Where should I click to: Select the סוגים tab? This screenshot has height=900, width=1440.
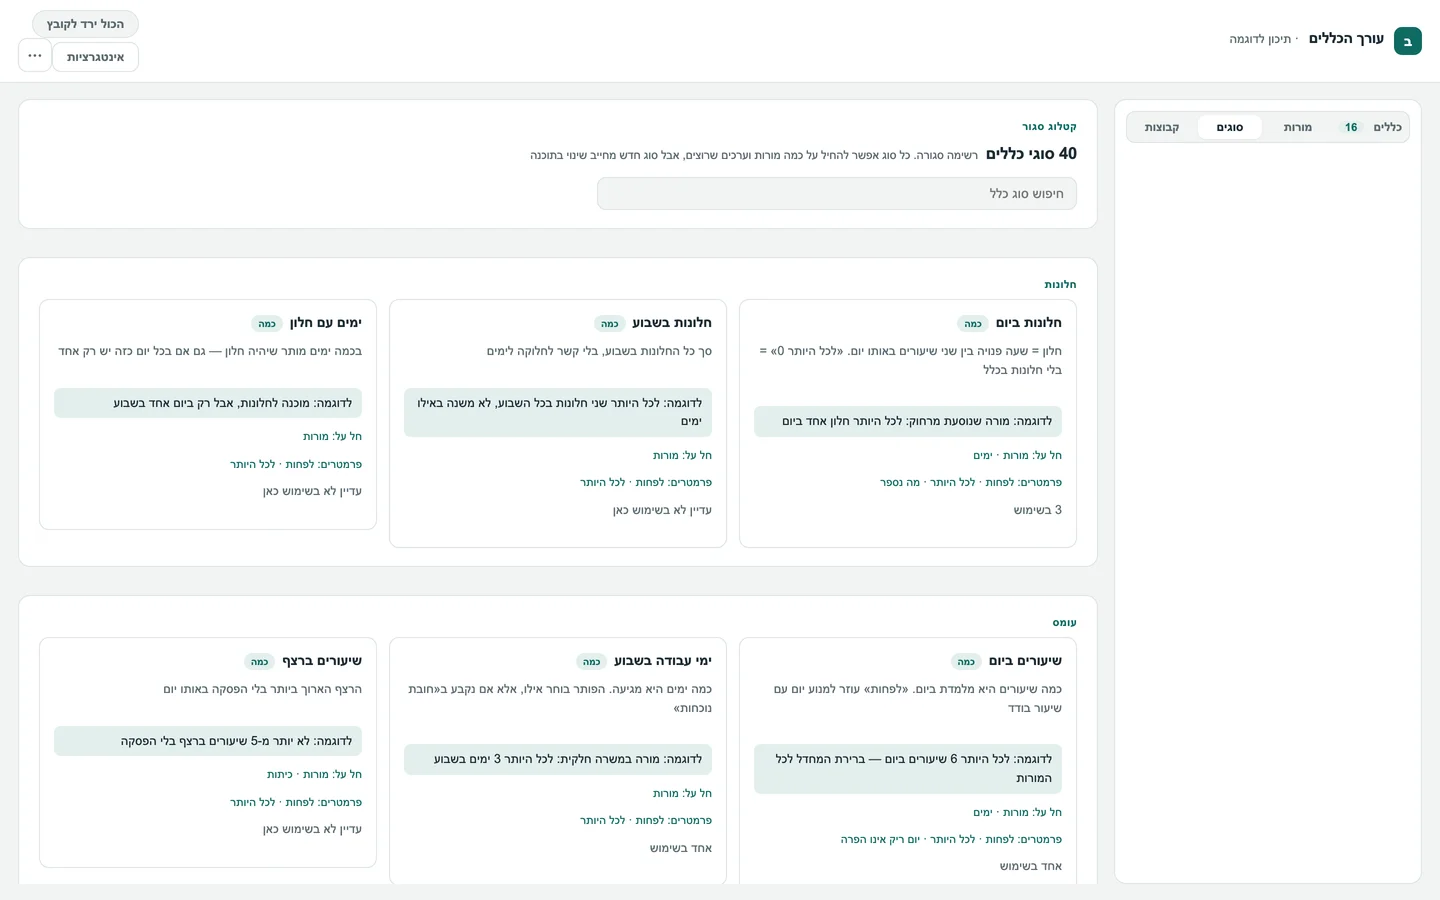click(x=1230, y=127)
